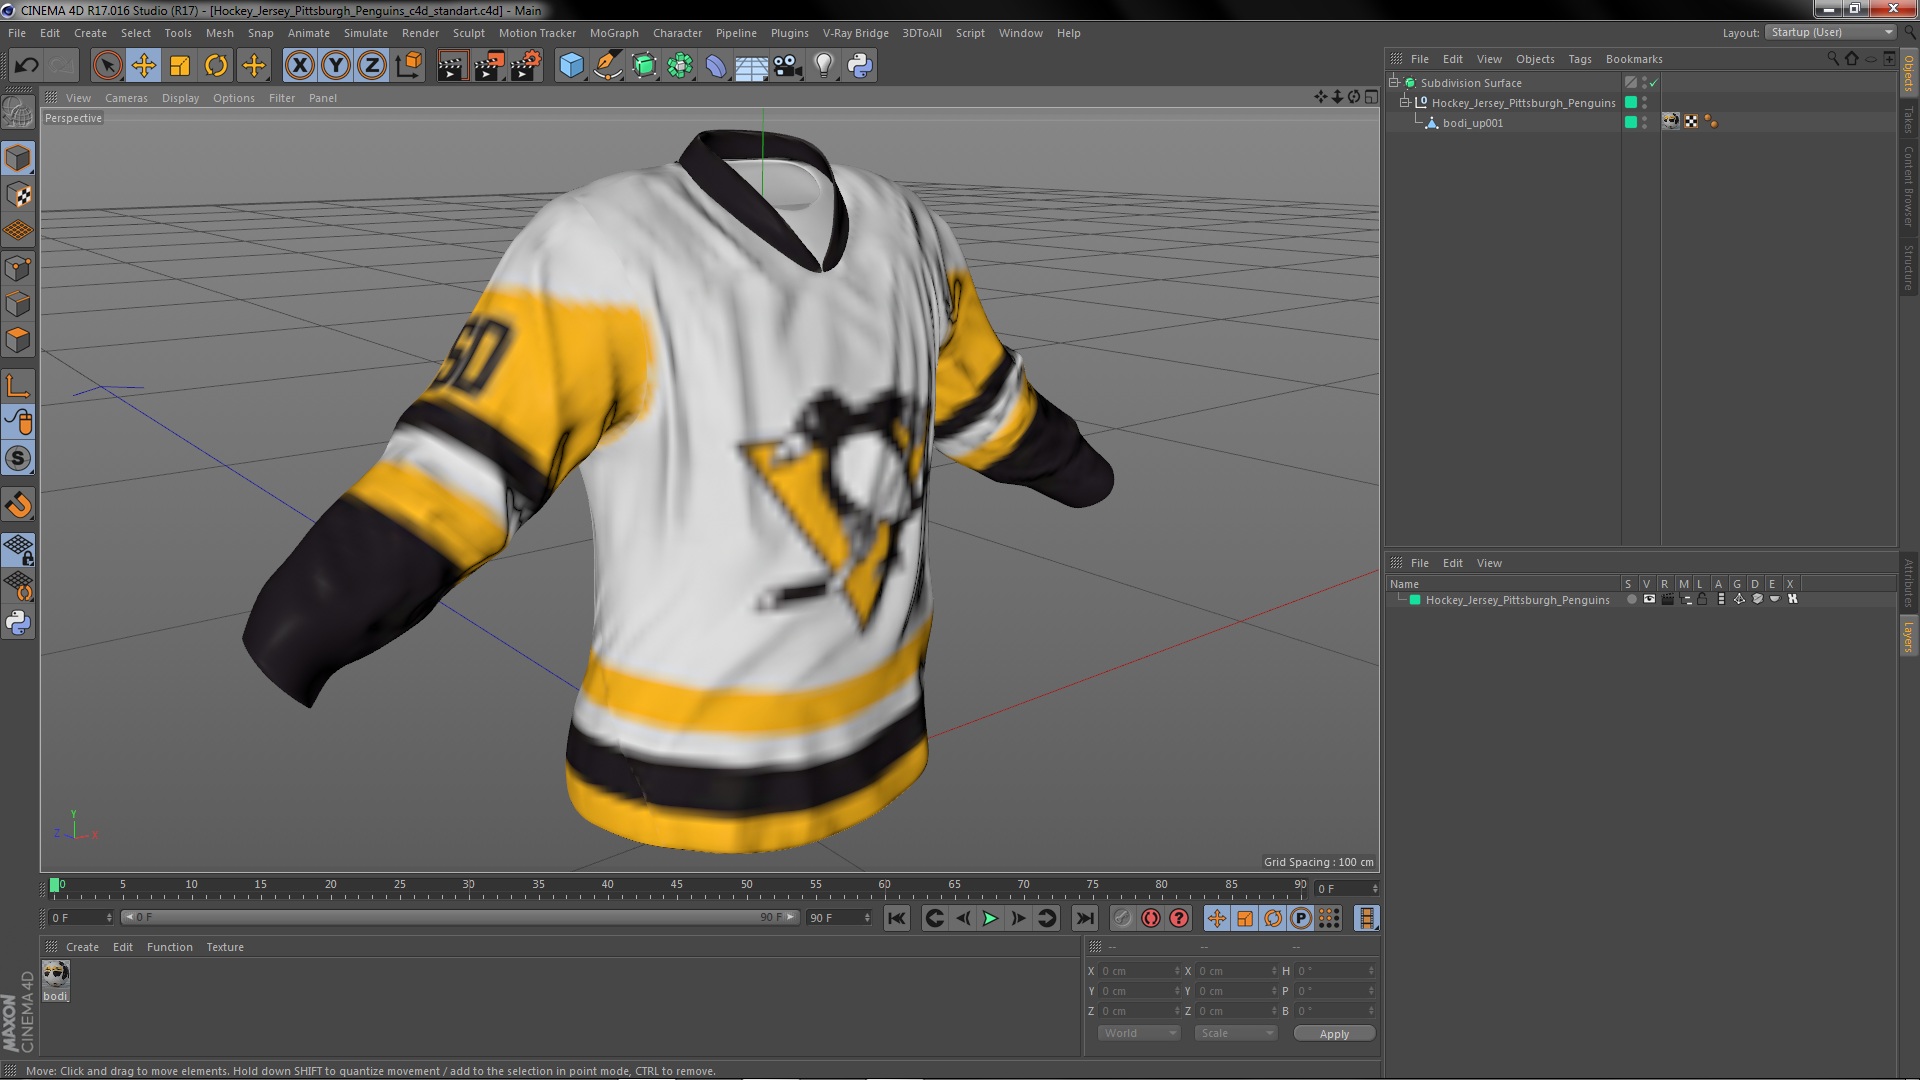Go to end of animation
The height and width of the screenshot is (1080, 1920).
(x=1084, y=918)
